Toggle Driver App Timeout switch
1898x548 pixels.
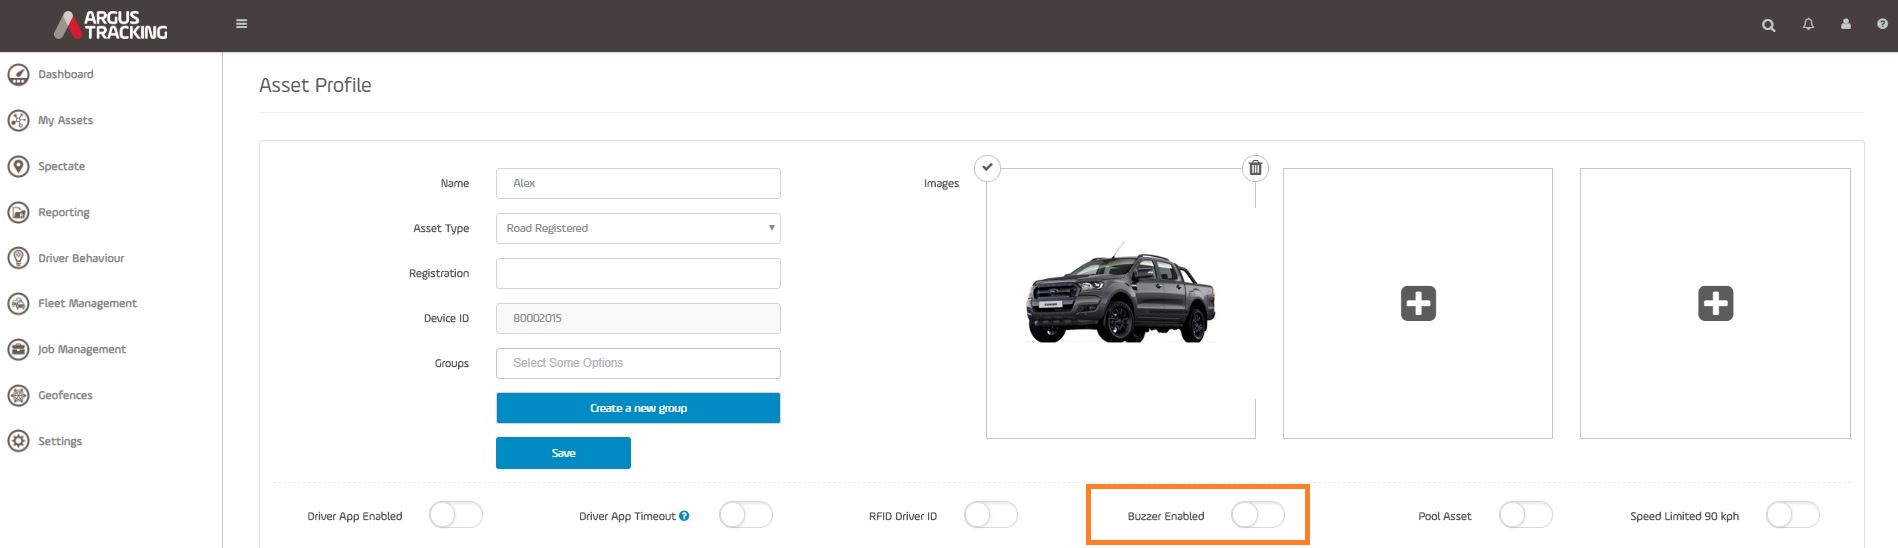[746, 515]
